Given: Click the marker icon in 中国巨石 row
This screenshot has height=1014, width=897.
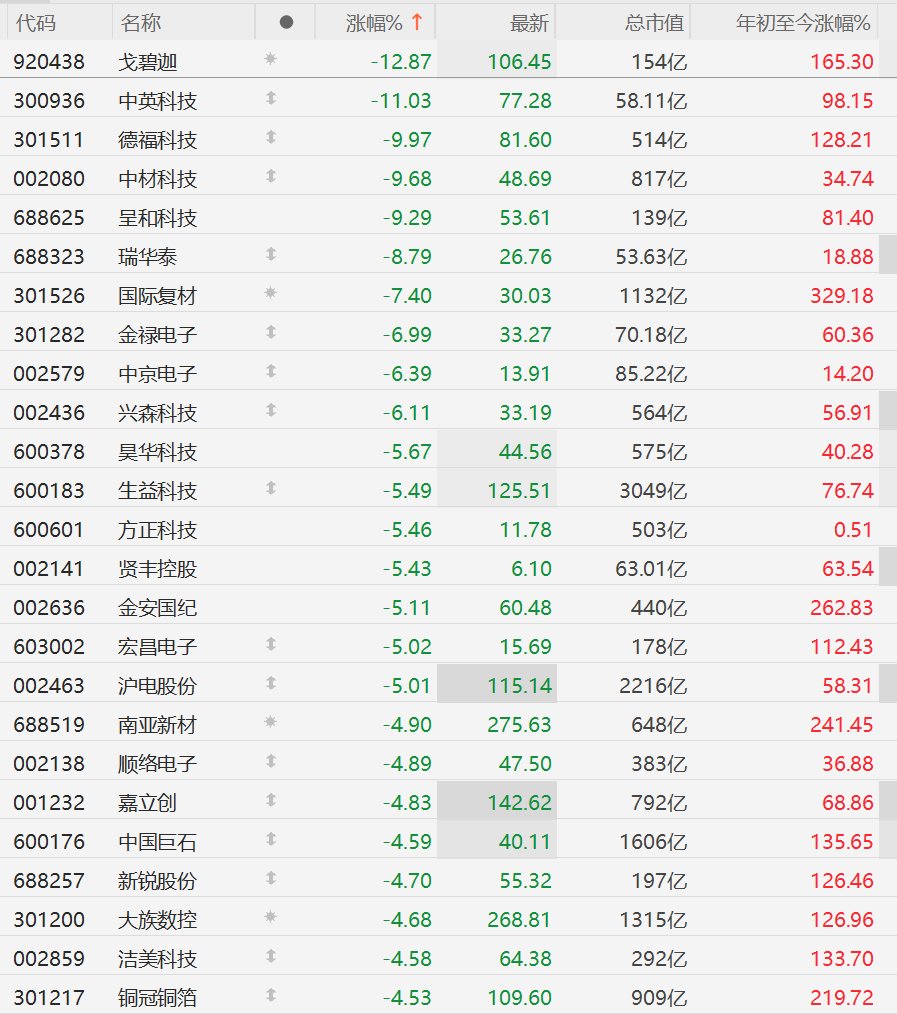Looking at the screenshot, I should [x=271, y=839].
